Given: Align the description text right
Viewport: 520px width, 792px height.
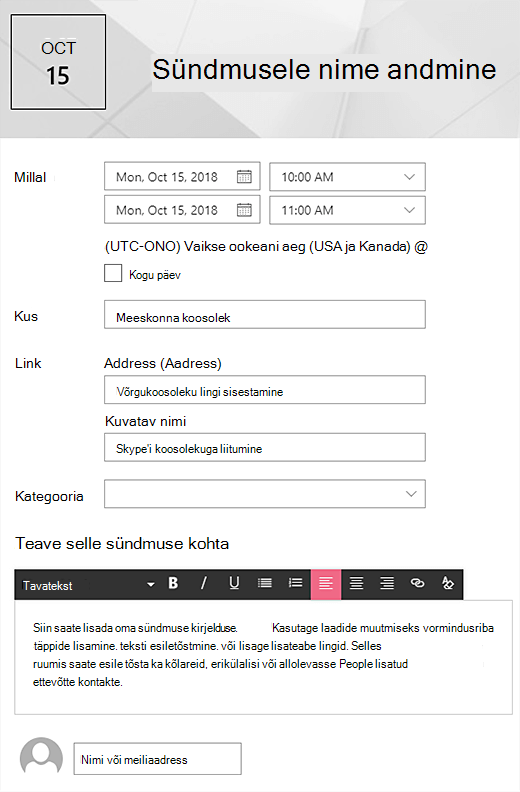Looking at the screenshot, I should pyautogui.click(x=387, y=583).
